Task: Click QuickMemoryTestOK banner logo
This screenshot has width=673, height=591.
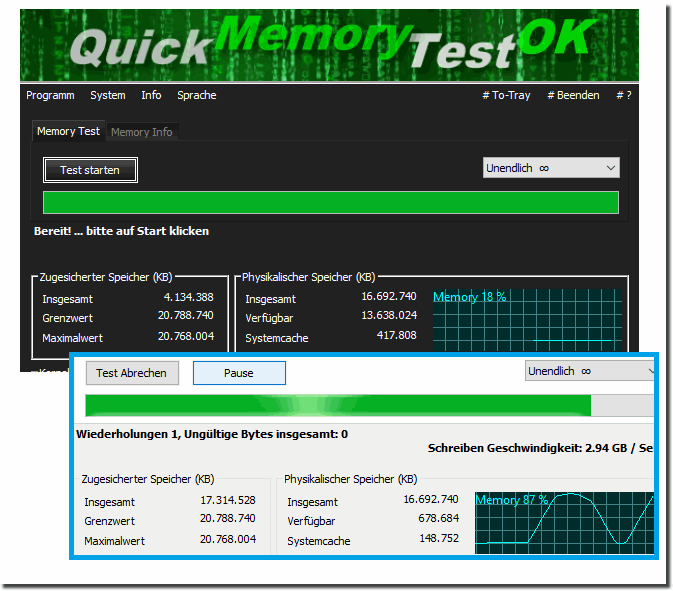Action: 330,45
